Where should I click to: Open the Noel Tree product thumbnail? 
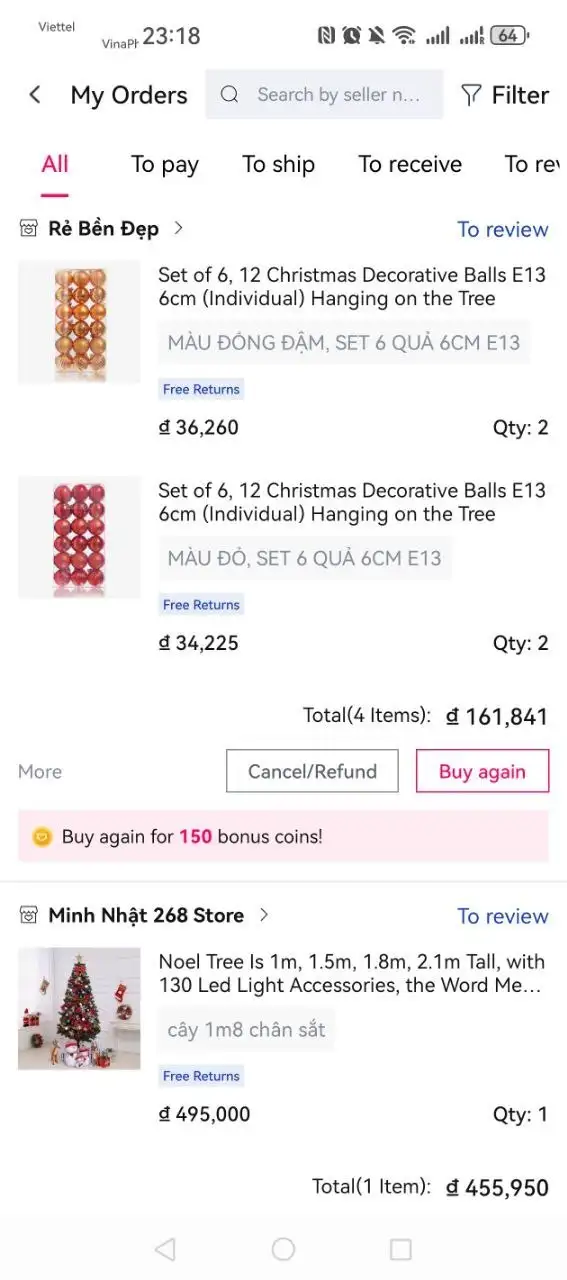pos(79,1009)
